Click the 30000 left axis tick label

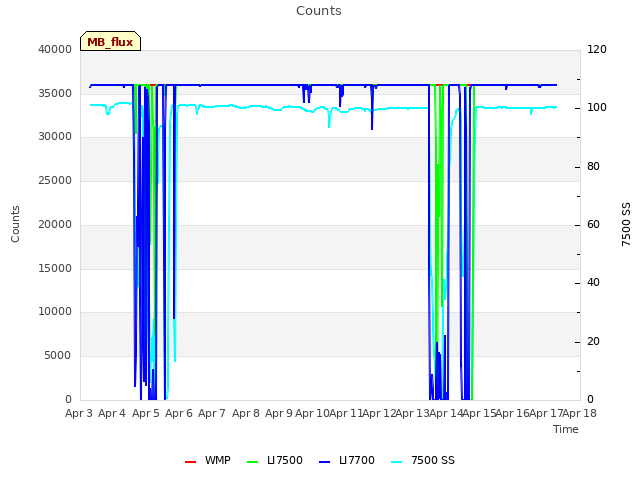pos(55,137)
